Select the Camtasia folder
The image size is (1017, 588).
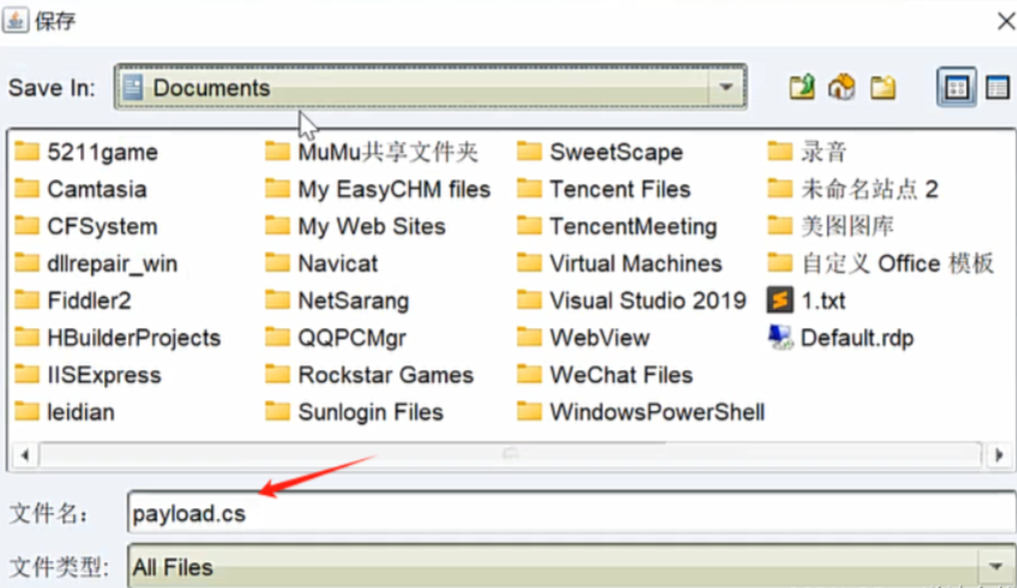(x=80, y=189)
